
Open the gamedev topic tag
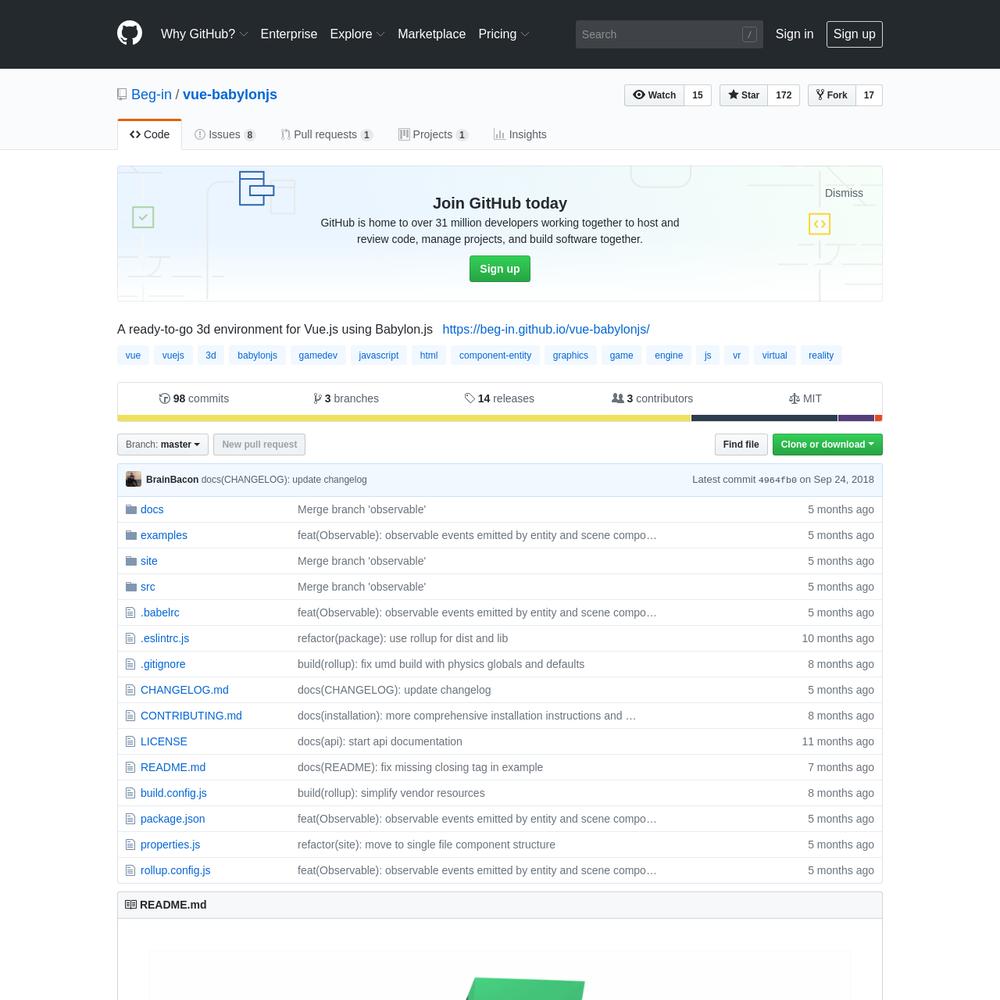tap(318, 355)
